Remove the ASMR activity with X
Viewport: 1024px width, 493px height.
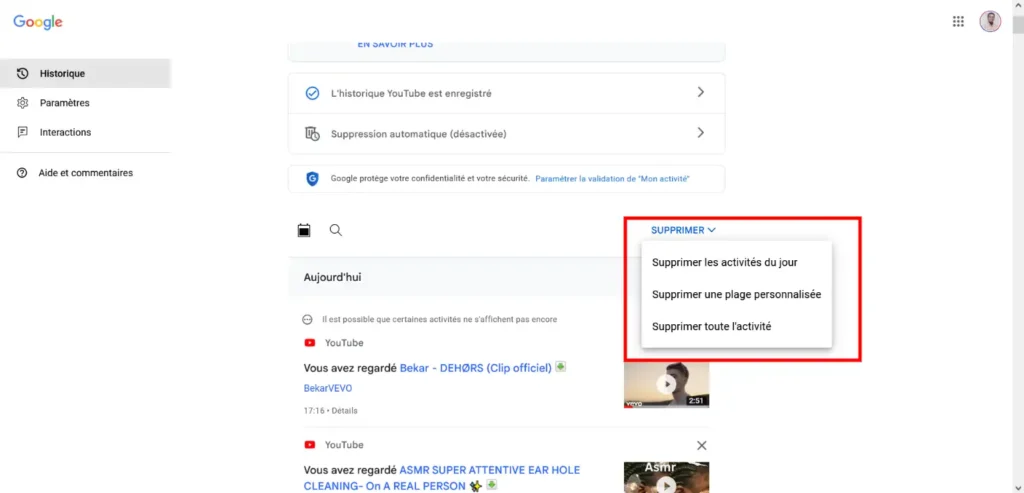coord(701,445)
